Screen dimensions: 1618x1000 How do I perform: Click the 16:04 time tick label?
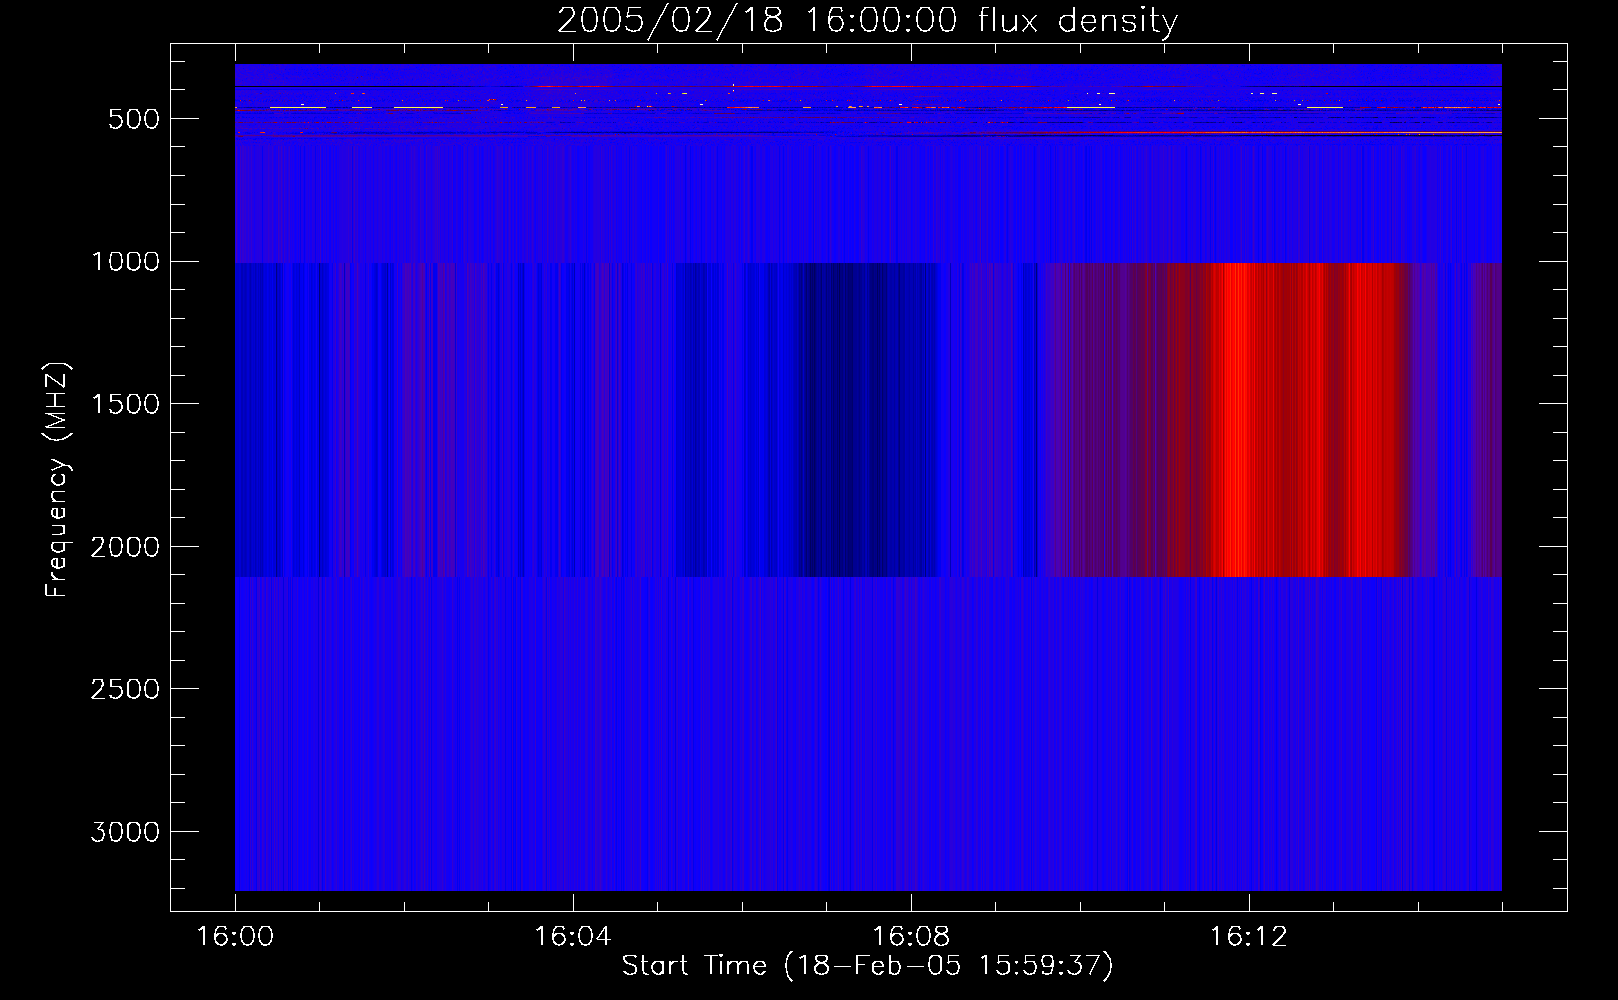(x=572, y=937)
